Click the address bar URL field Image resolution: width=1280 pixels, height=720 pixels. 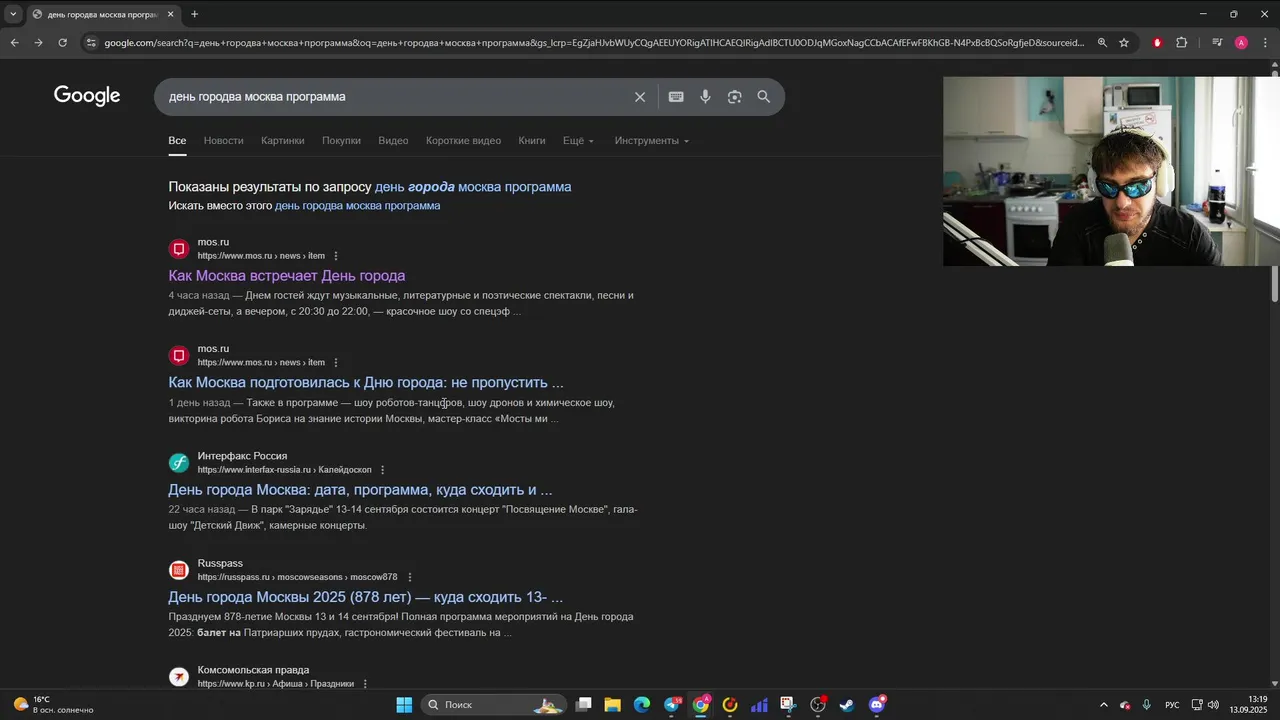pyautogui.click(x=594, y=43)
